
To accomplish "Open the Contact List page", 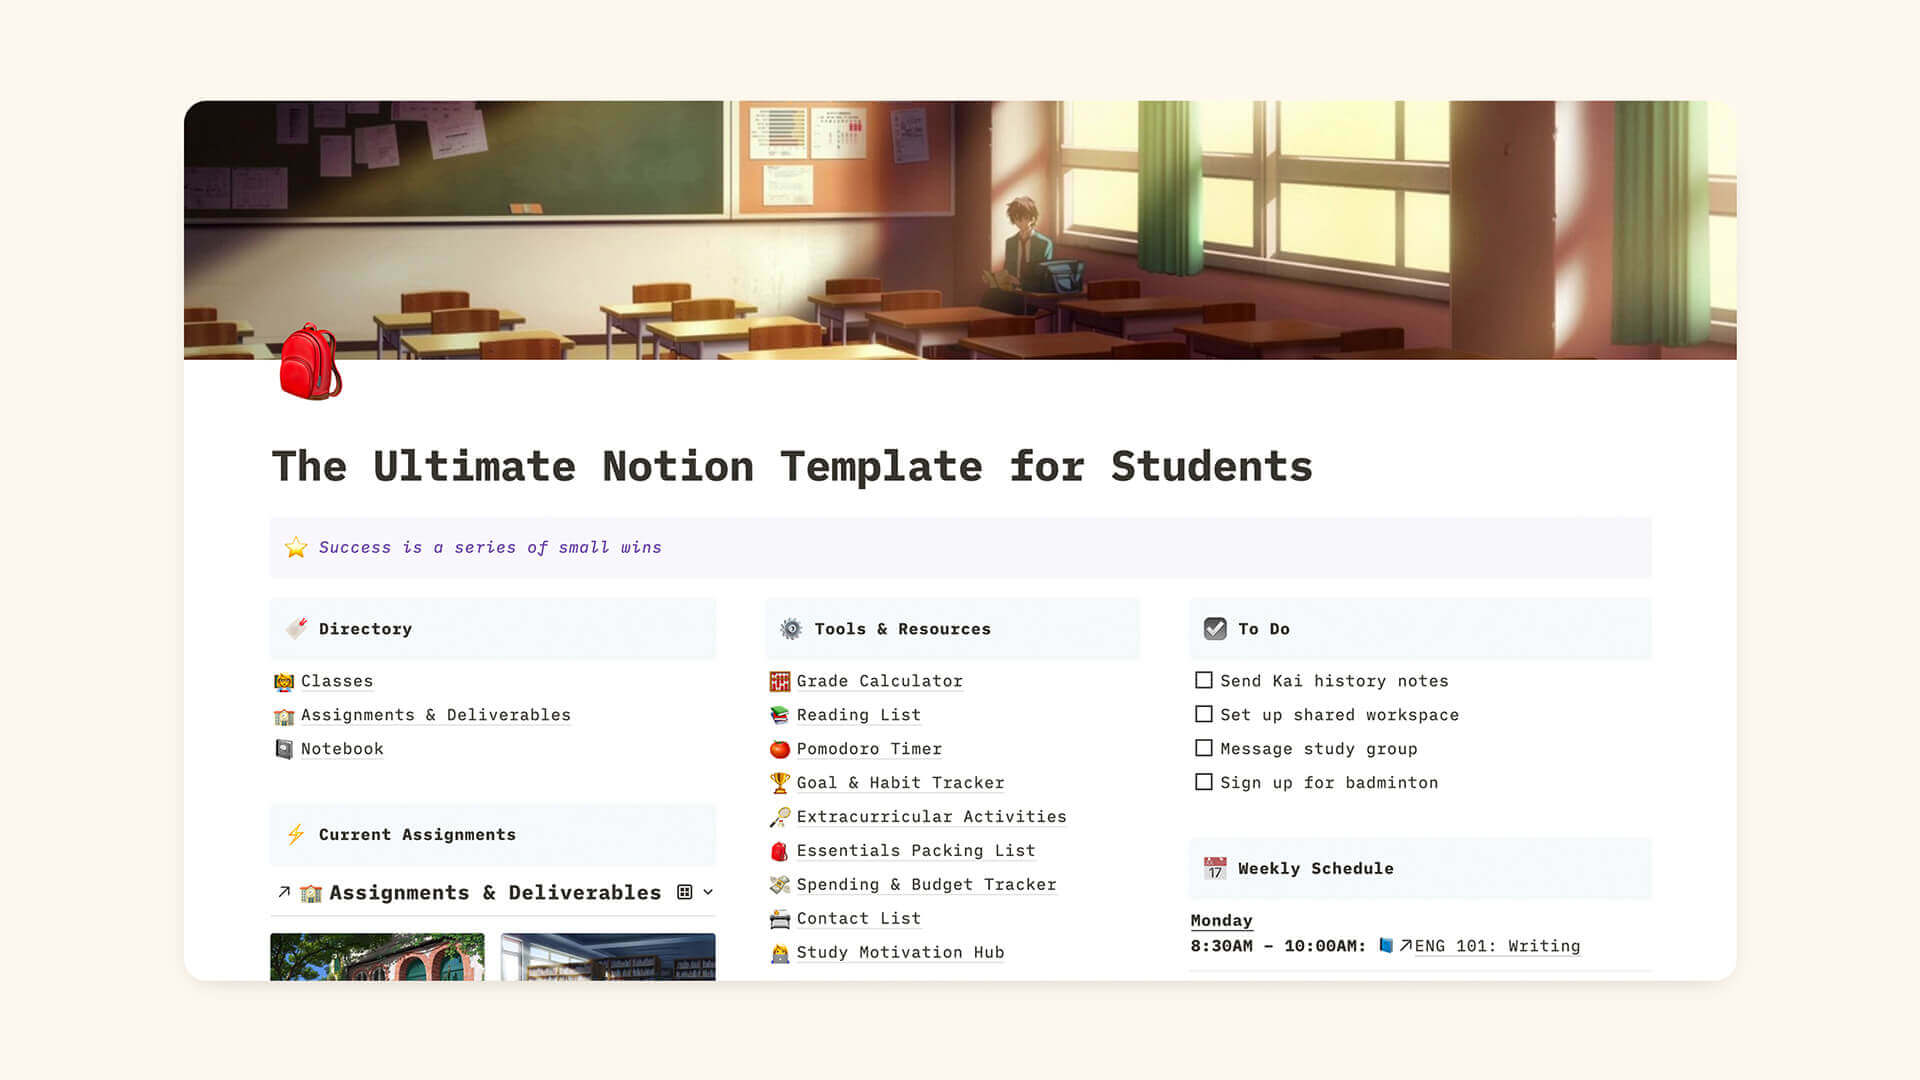I will pos(858,918).
